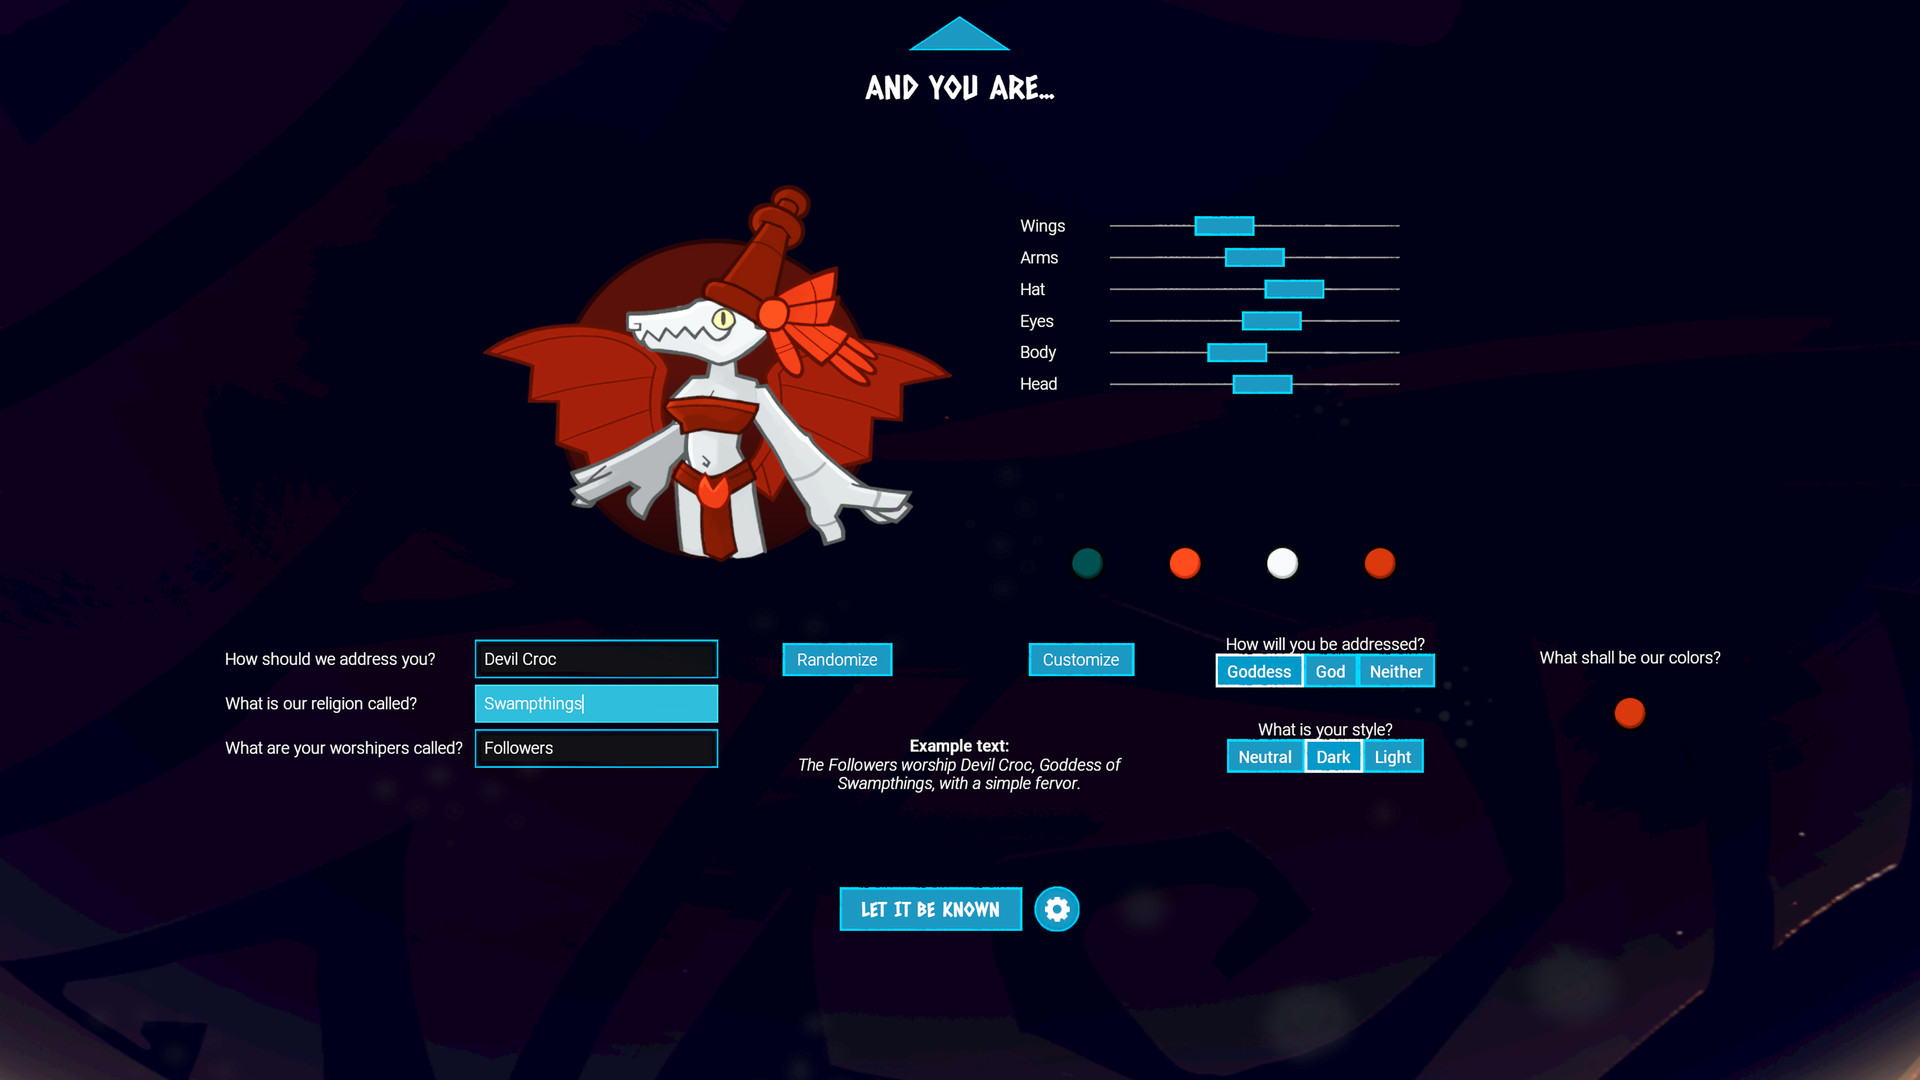This screenshot has width=1920, height=1080.
Task: Edit the religion name input field
Action: pos(596,703)
